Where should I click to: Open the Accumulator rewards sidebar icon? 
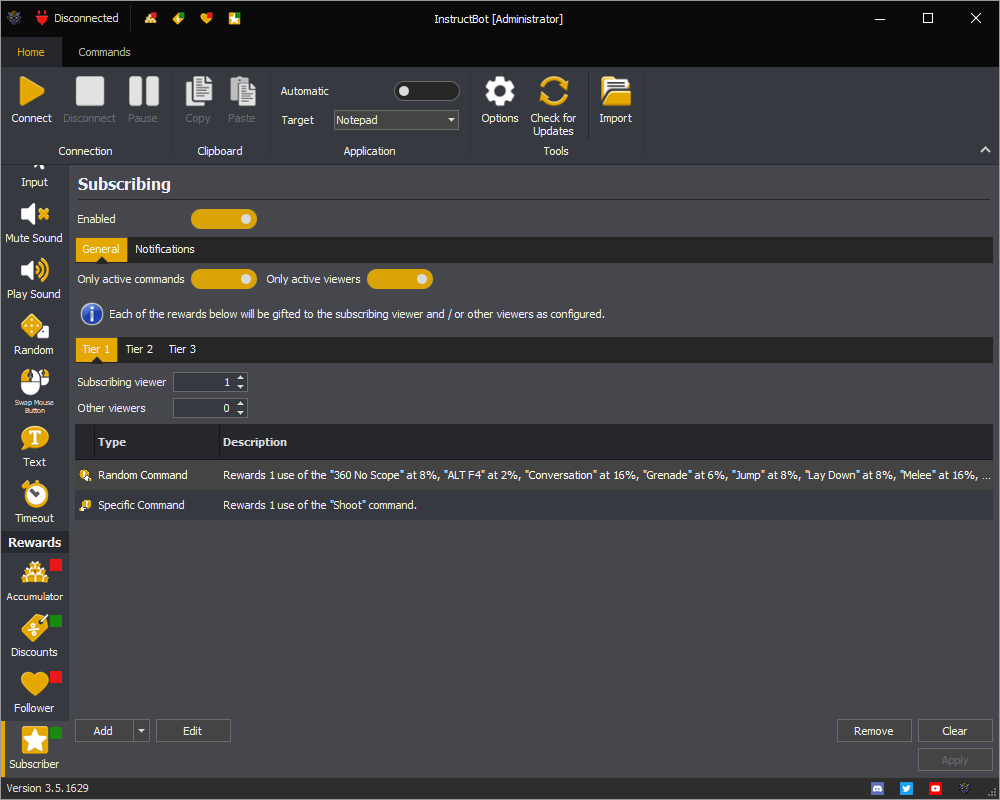[x=34, y=572]
